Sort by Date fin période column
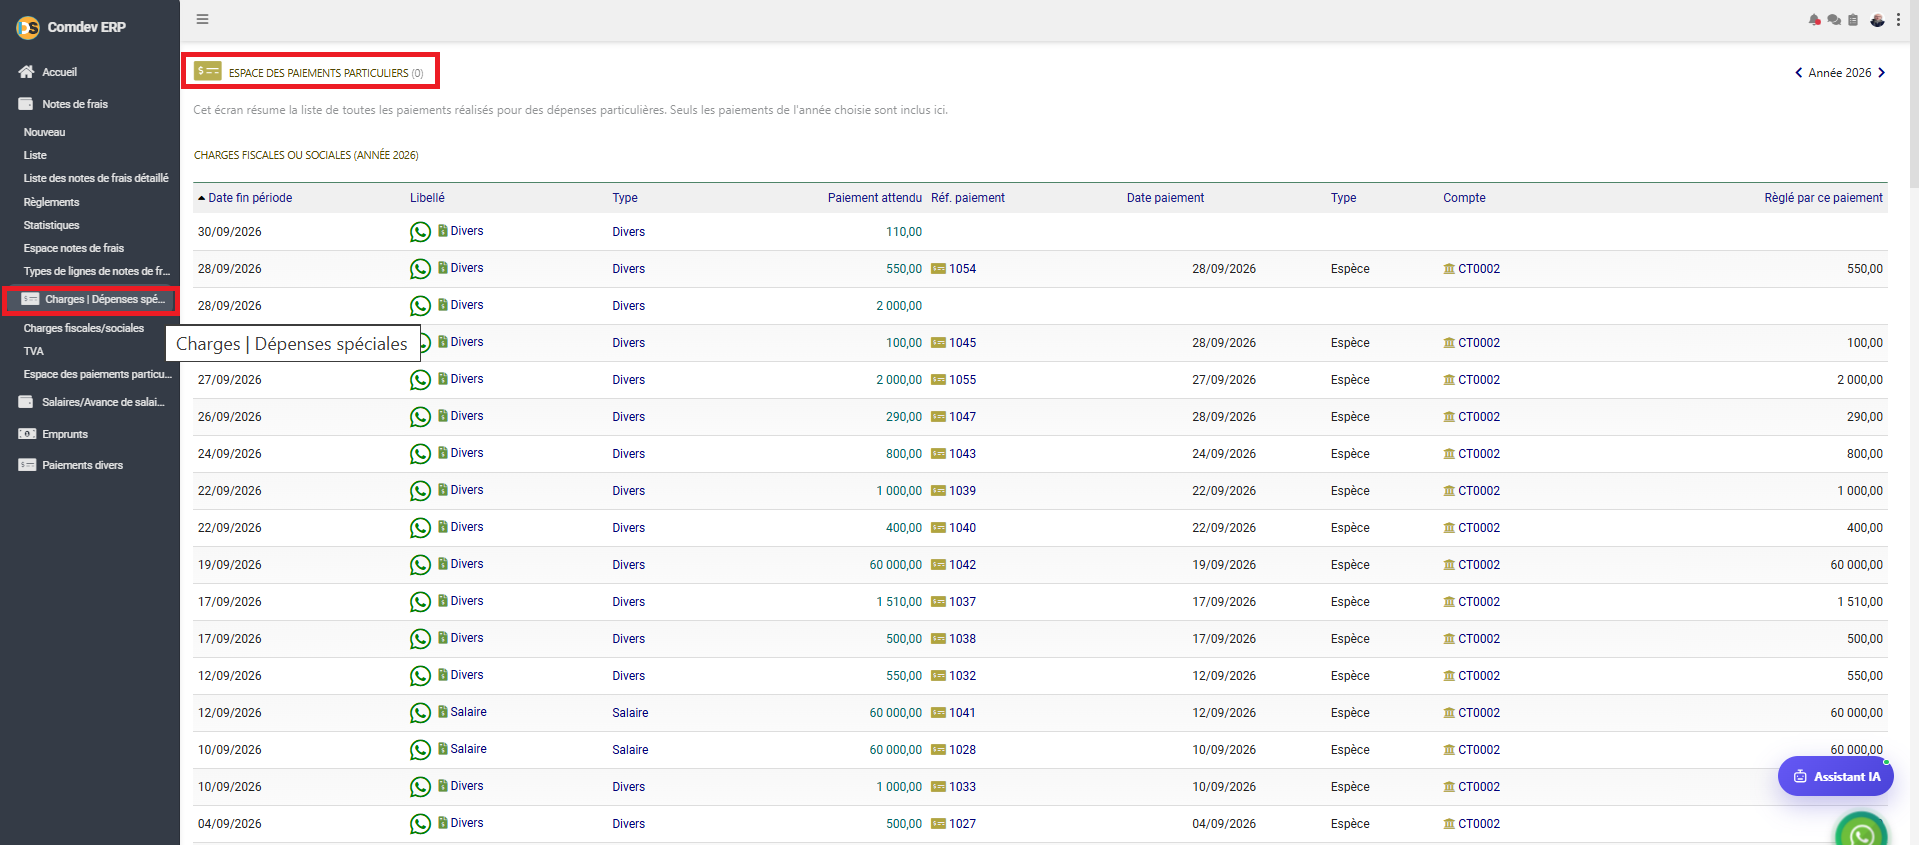This screenshot has height=845, width=1919. (250, 198)
